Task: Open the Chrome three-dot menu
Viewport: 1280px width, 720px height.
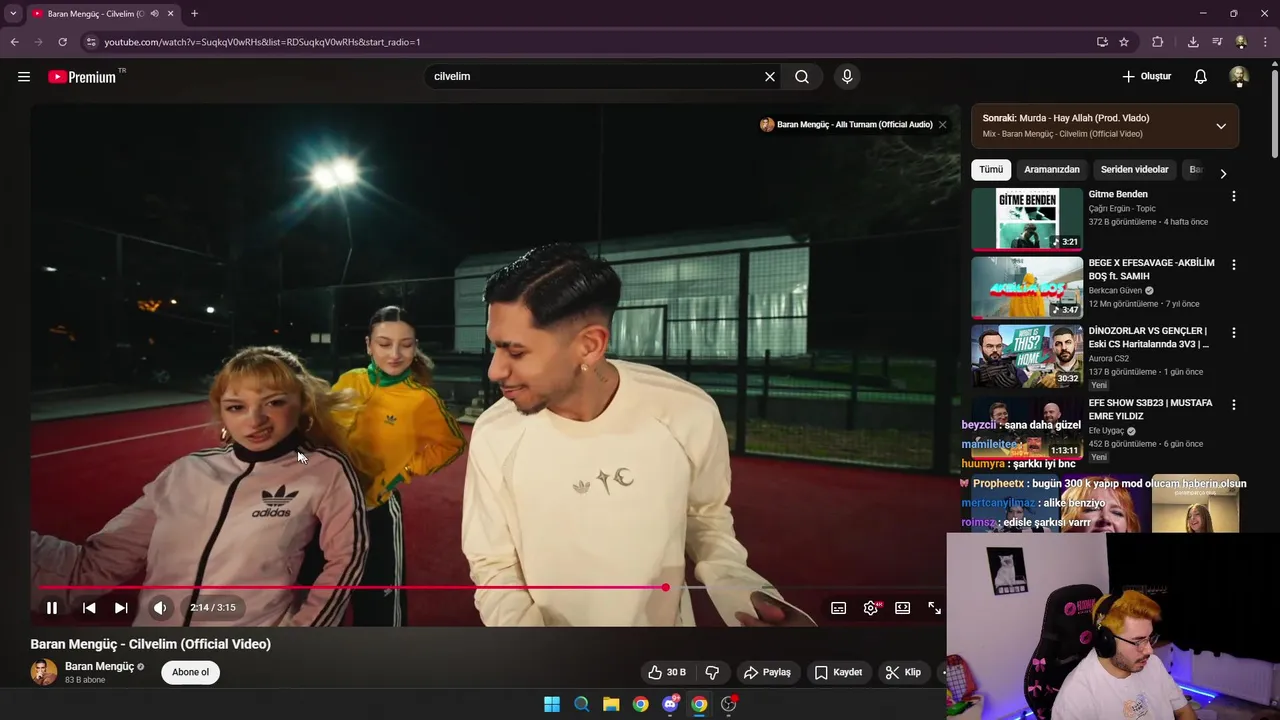Action: [x=1264, y=42]
